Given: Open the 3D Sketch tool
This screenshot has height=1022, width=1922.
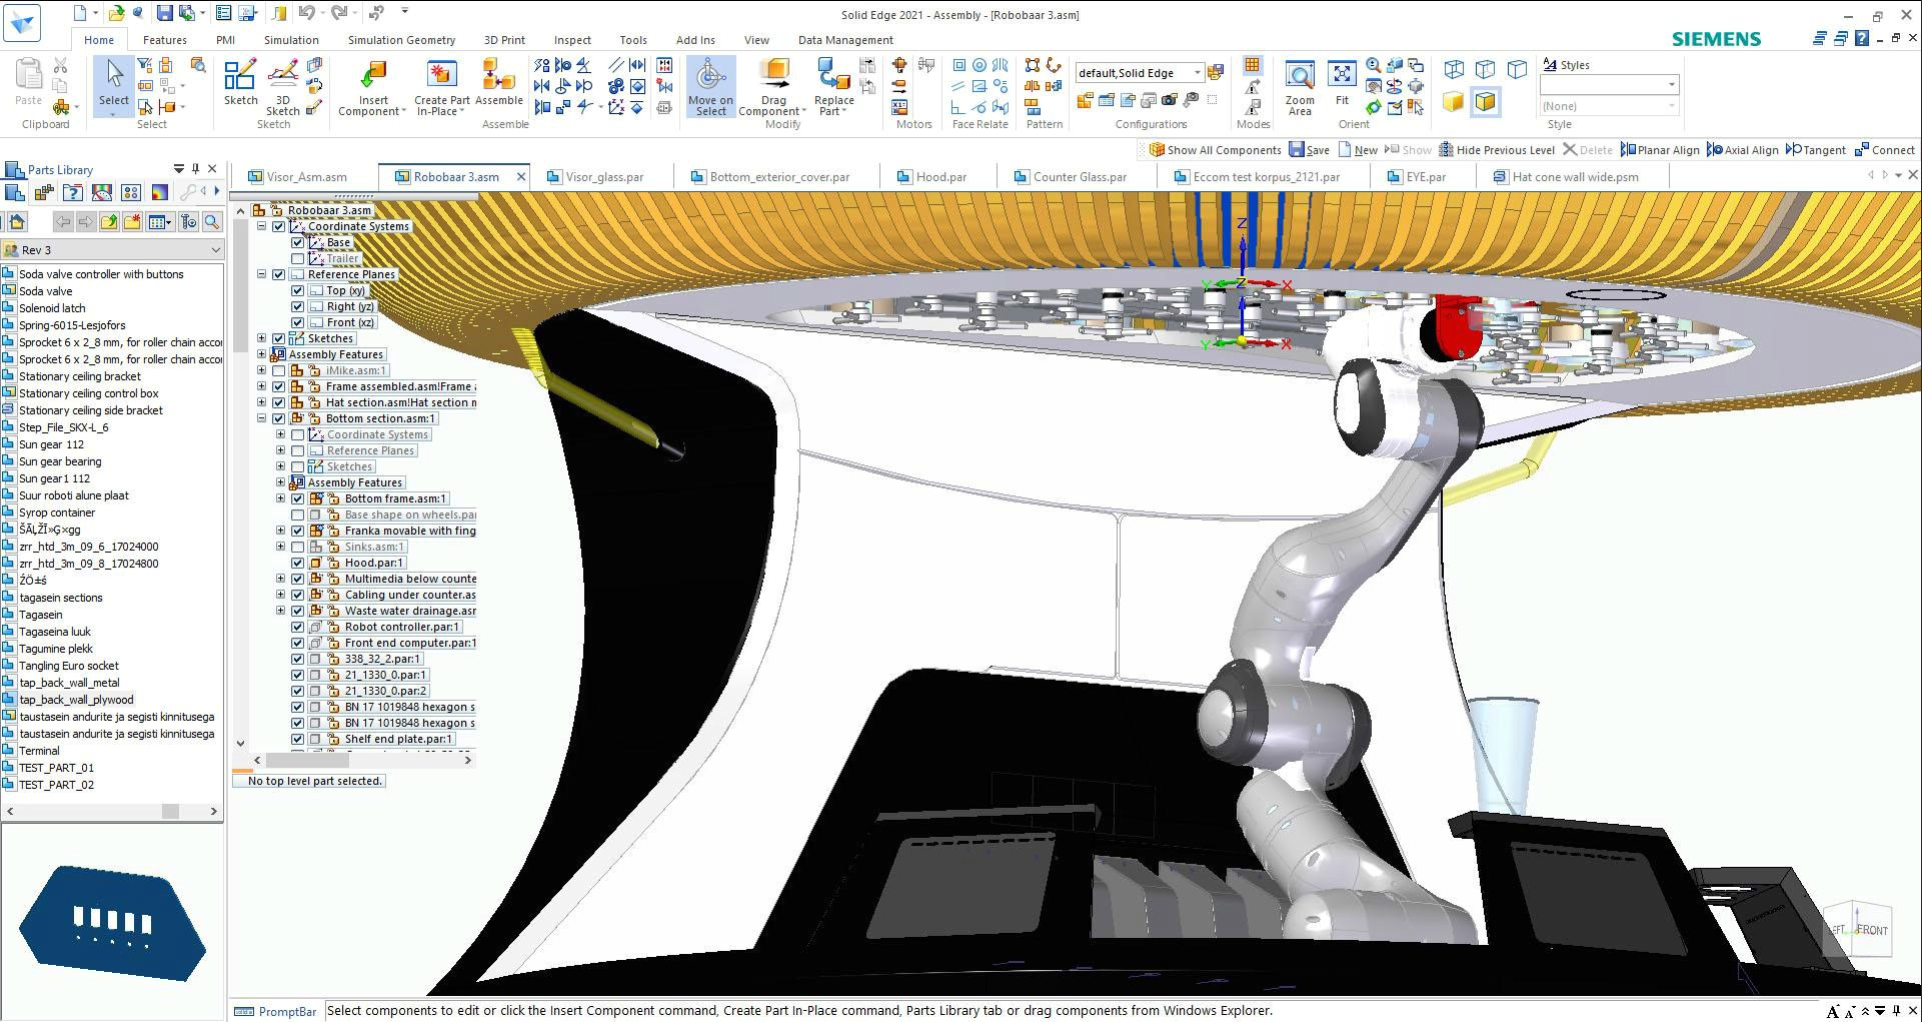Looking at the screenshot, I should pyautogui.click(x=283, y=87).
